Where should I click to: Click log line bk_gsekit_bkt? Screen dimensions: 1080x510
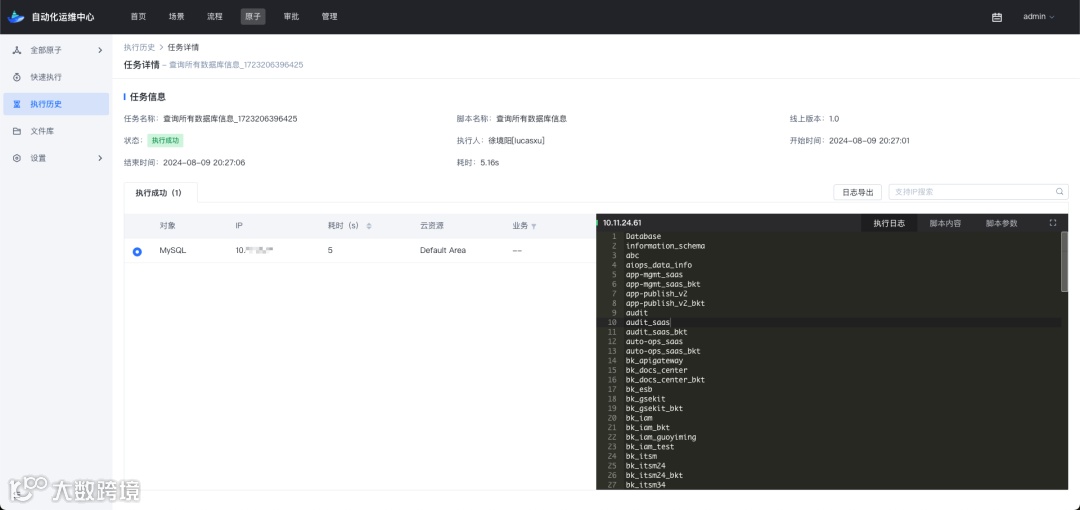point(654,409)
